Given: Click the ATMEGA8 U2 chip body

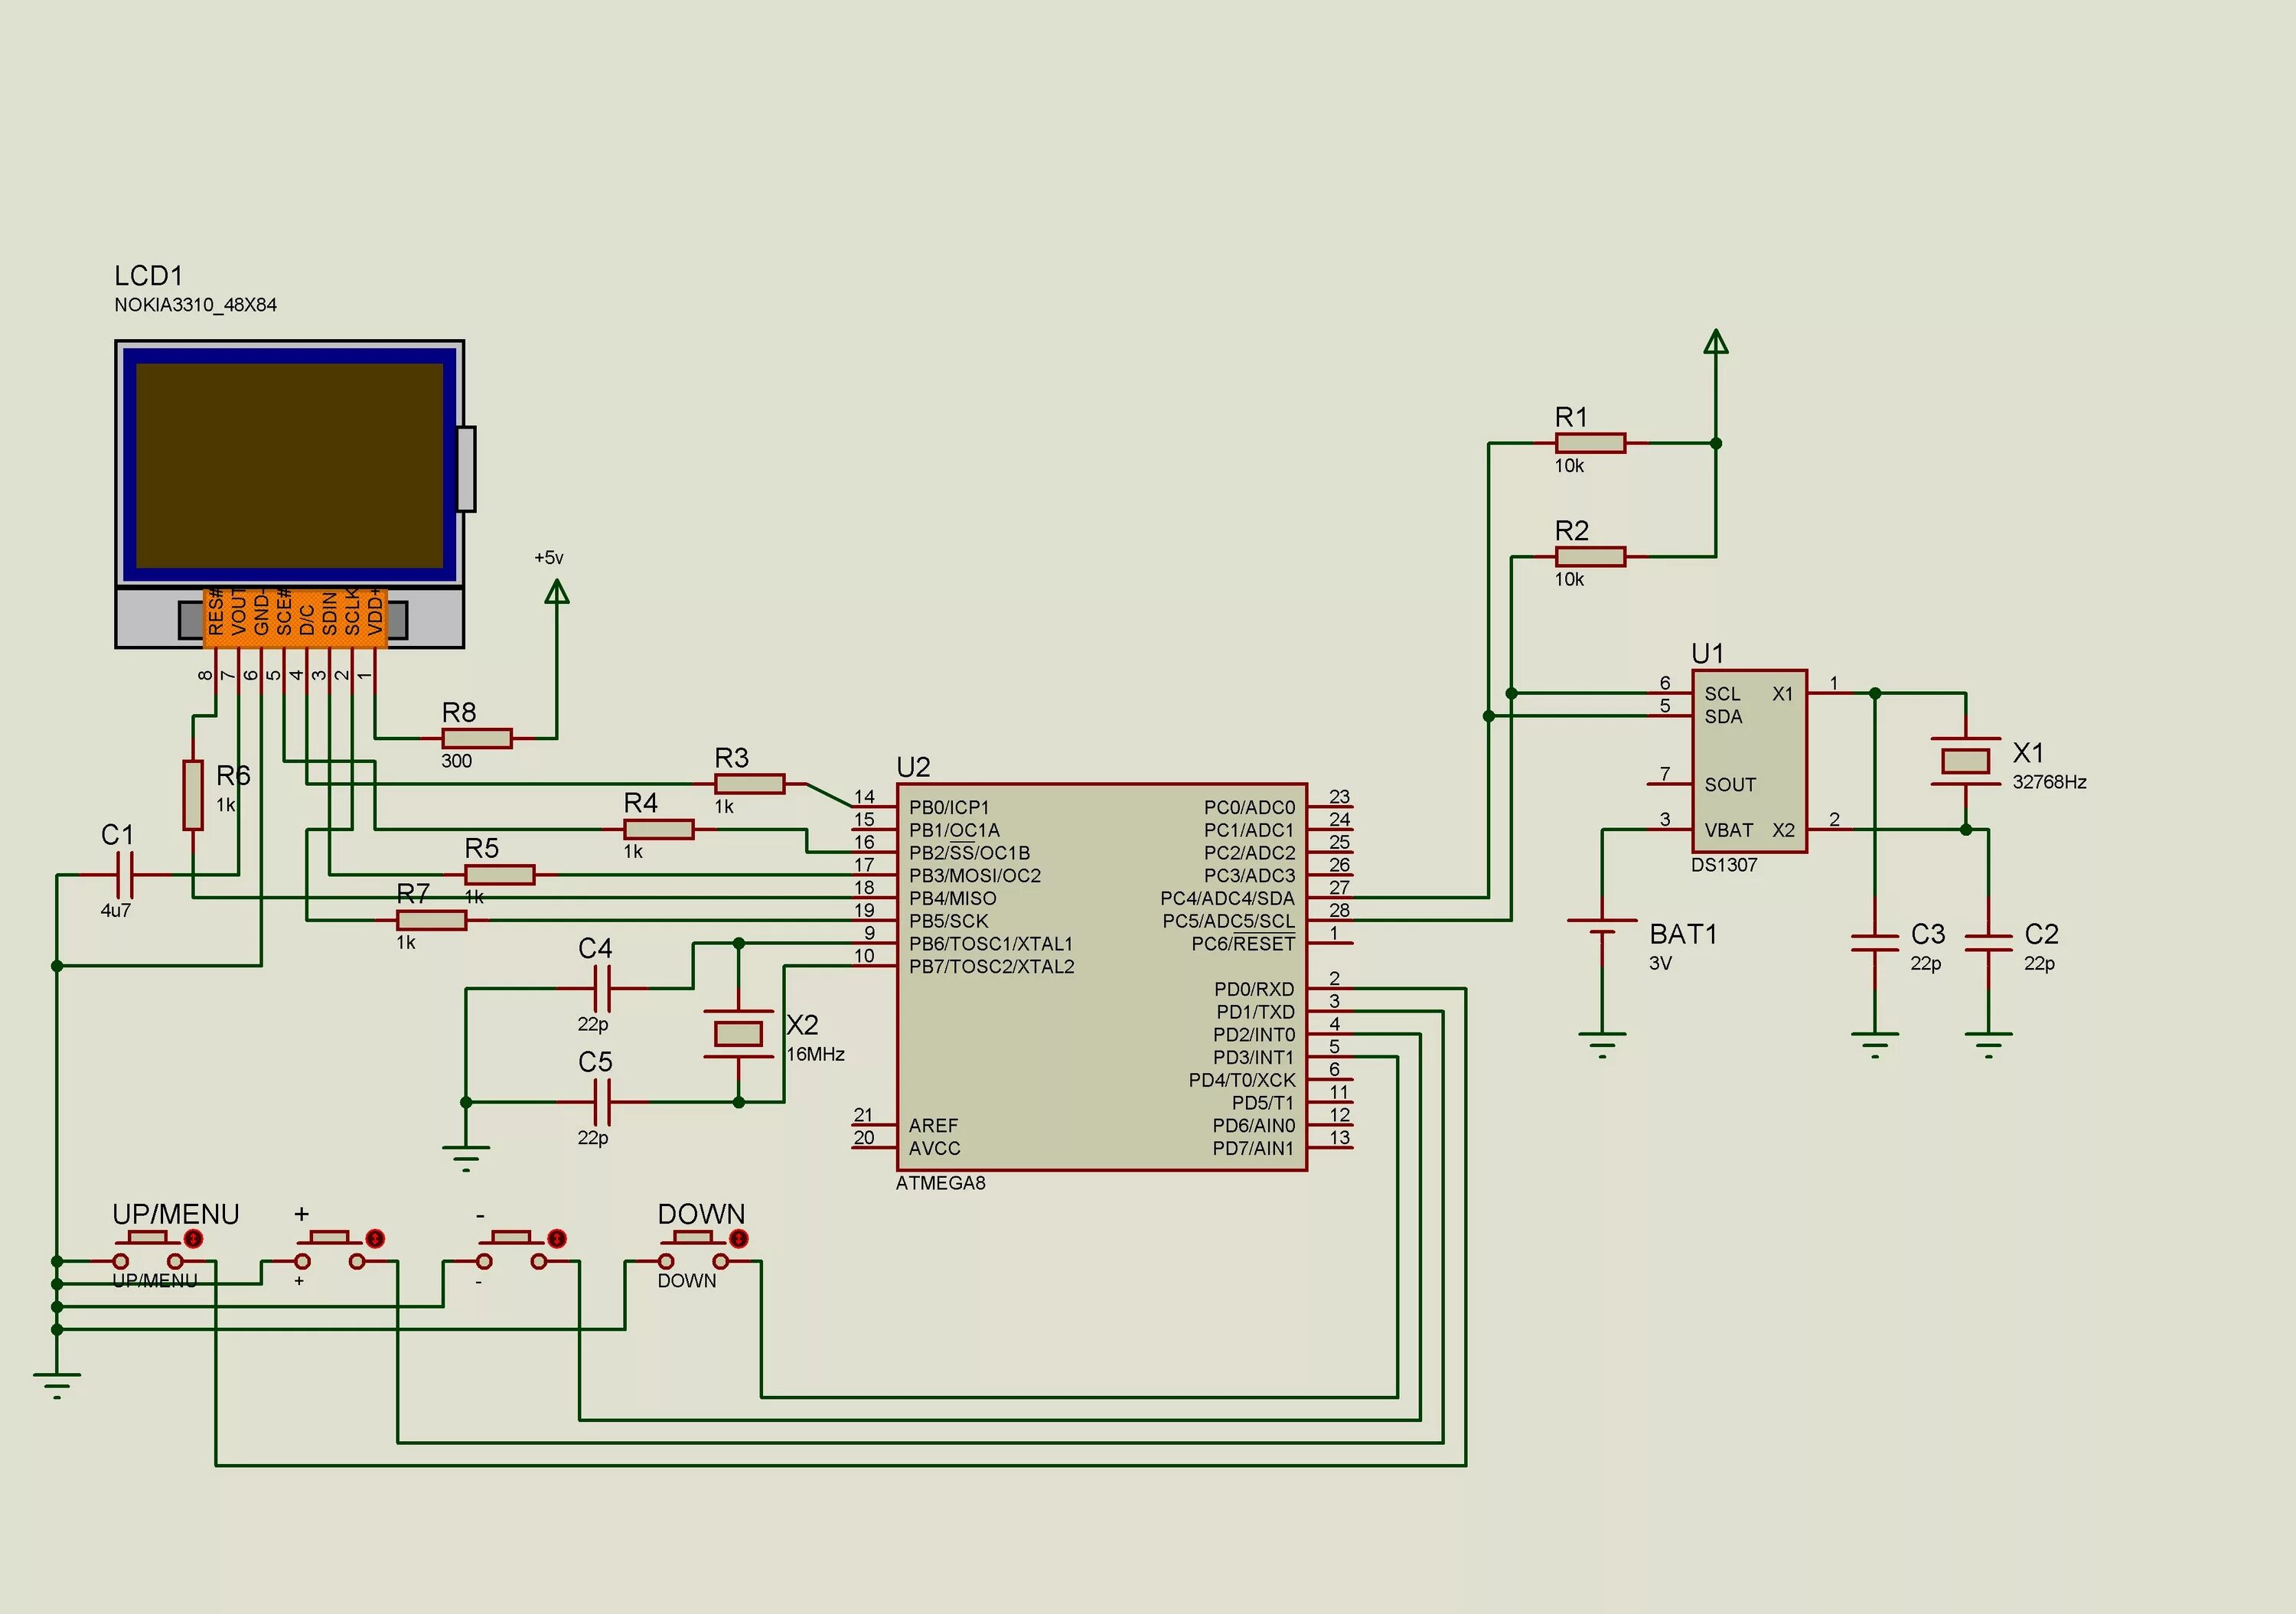Looking at the screenshot, I should coord(1101,977).
